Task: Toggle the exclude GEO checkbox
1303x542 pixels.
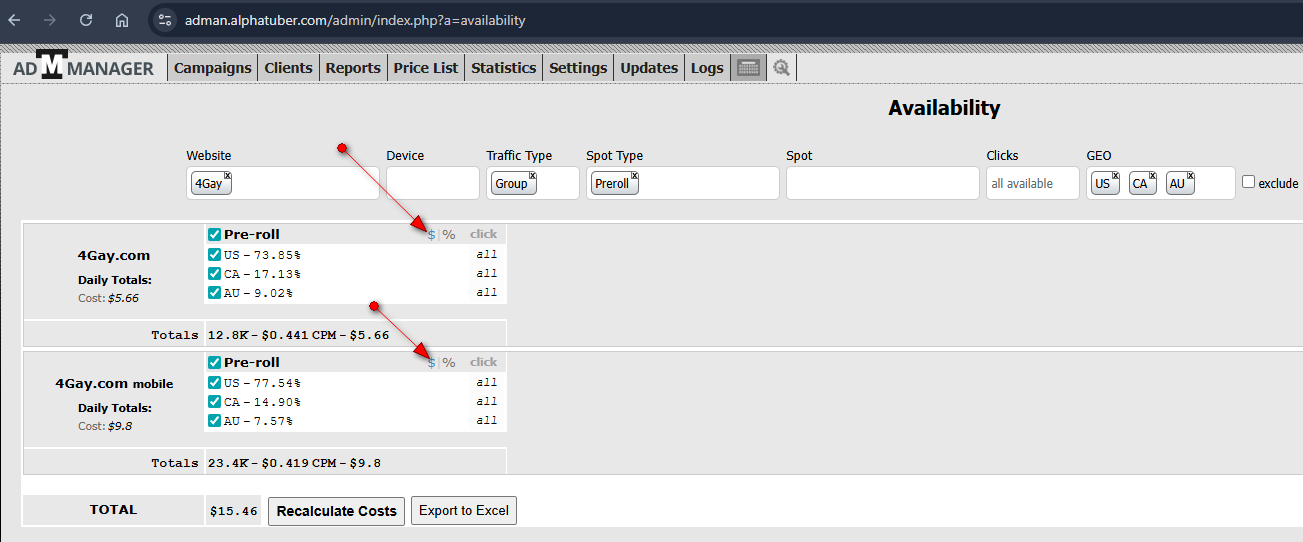Action: (x=1248, y=182)
